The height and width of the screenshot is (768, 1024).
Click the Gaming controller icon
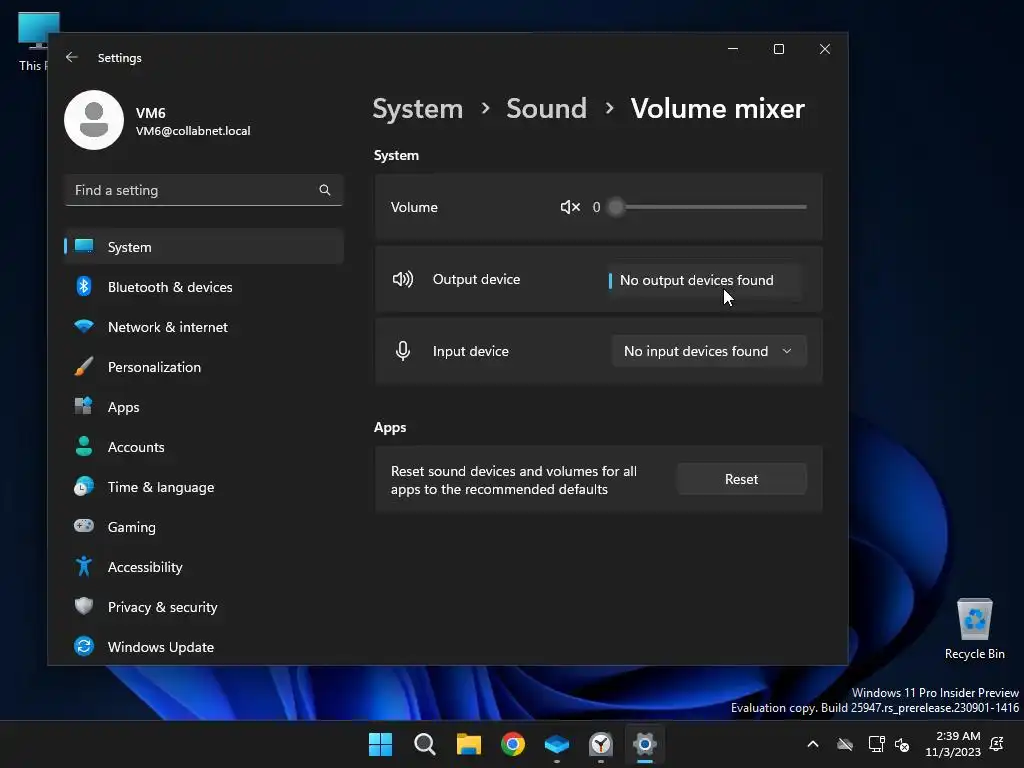84,526
